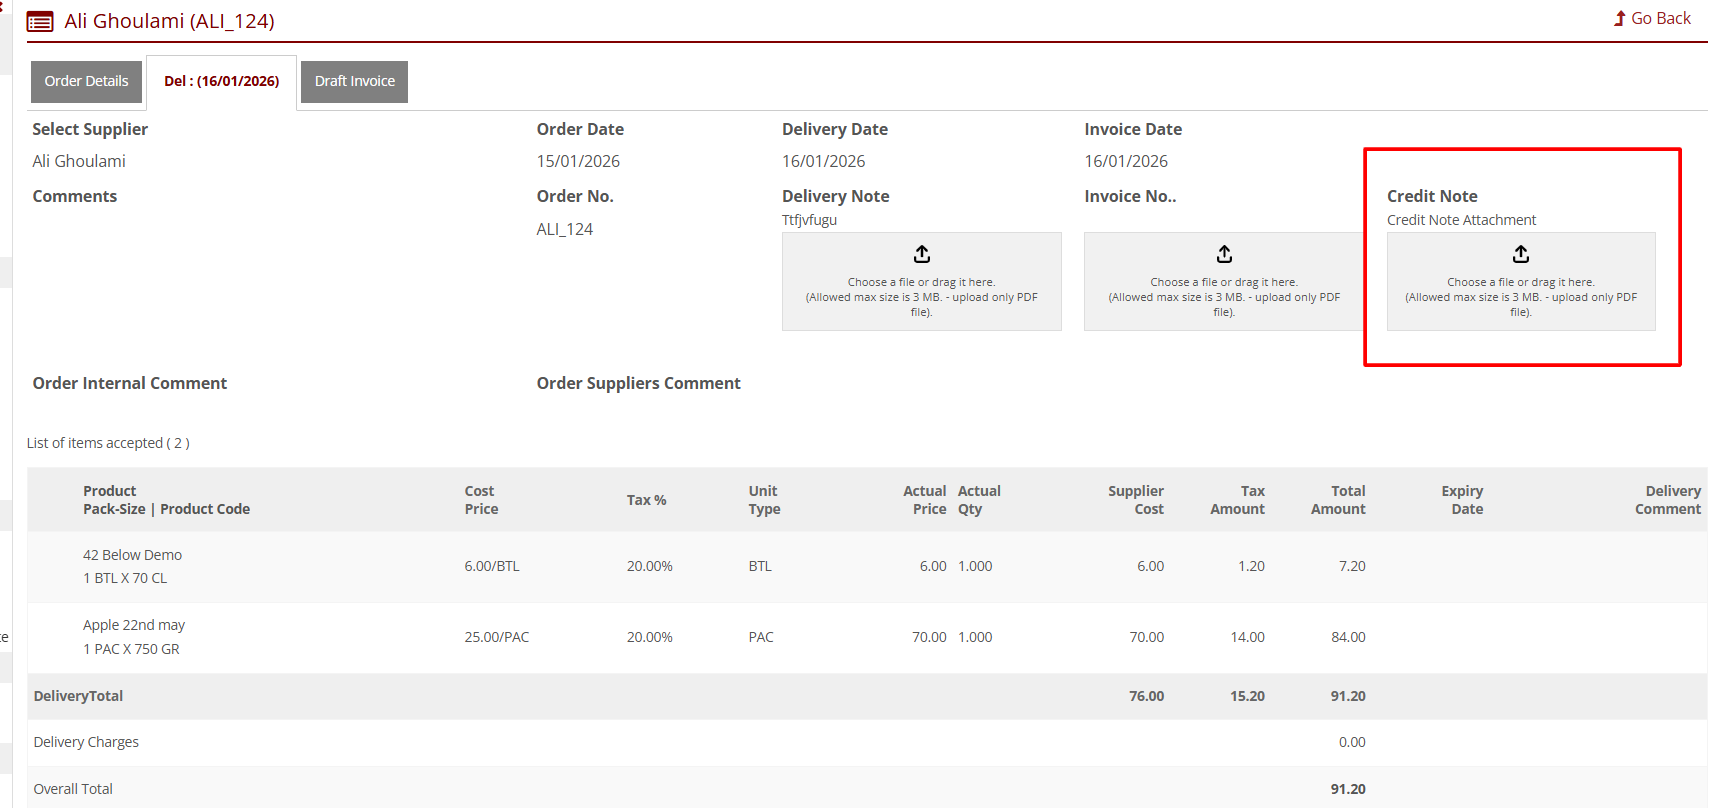Click the Expiry Date column header
The width and height of the screenshot is (1709, 808).
coord(1461,500)
